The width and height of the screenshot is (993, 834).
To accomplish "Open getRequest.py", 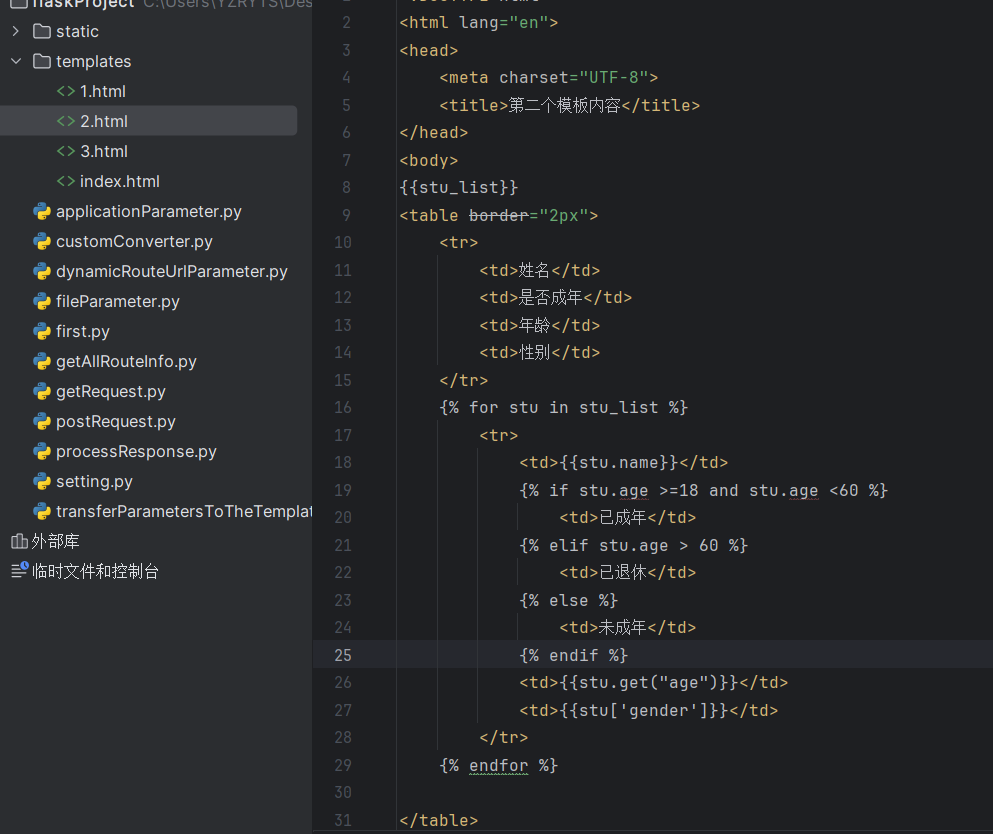I will [111, 391].
